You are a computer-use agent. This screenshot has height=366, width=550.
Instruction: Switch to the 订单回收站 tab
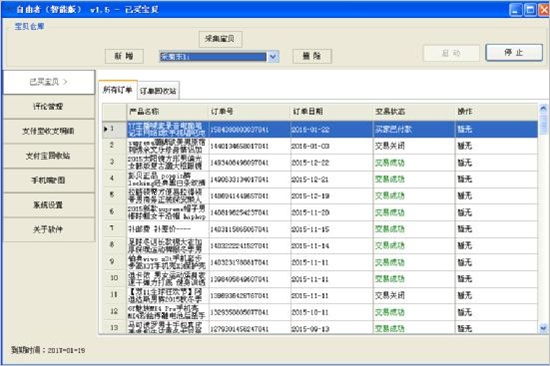[x=158, y=91]
